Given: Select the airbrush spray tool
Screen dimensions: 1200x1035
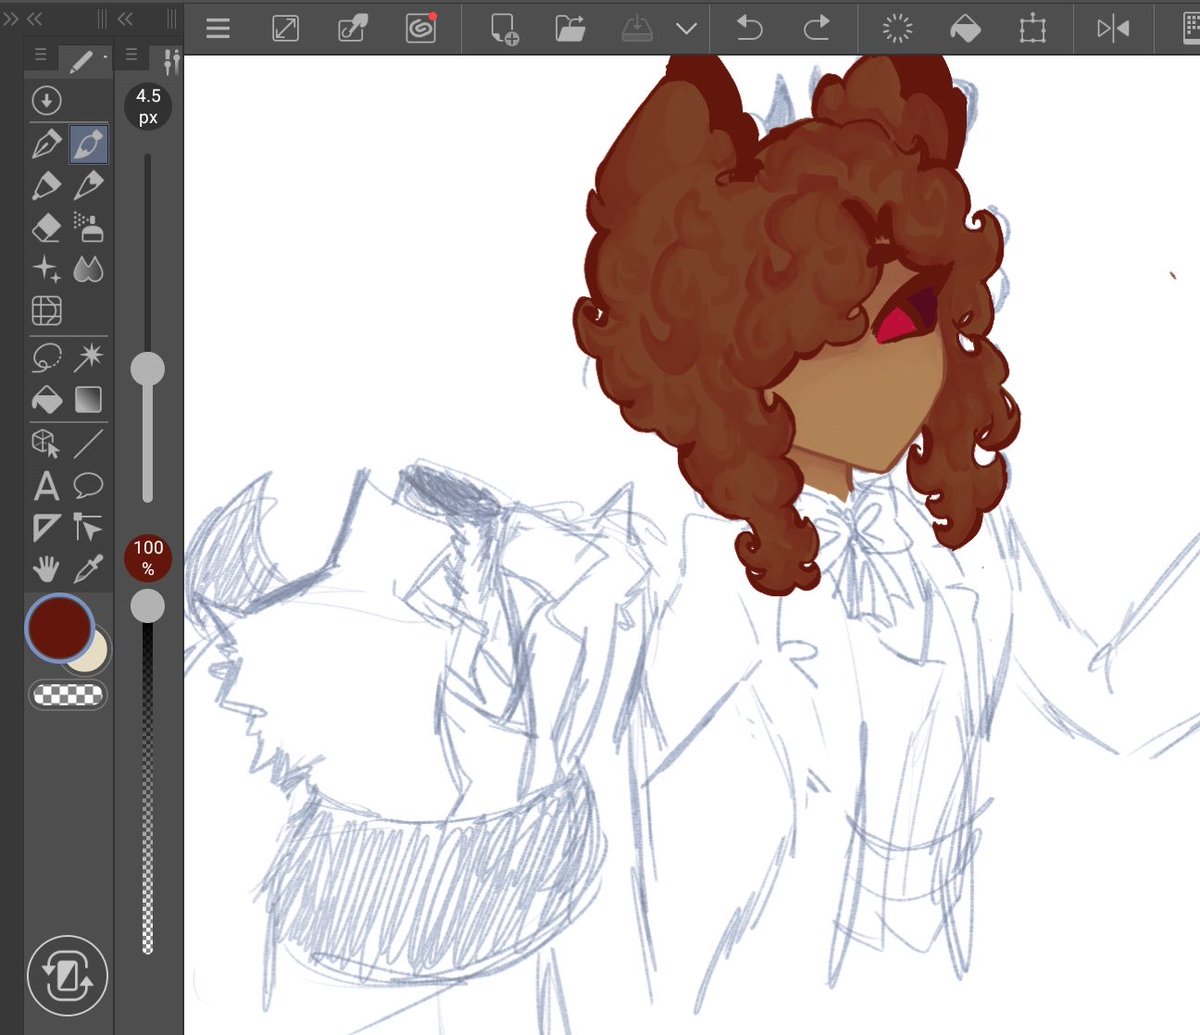Looking at the screenshot, I should point(88,227).
